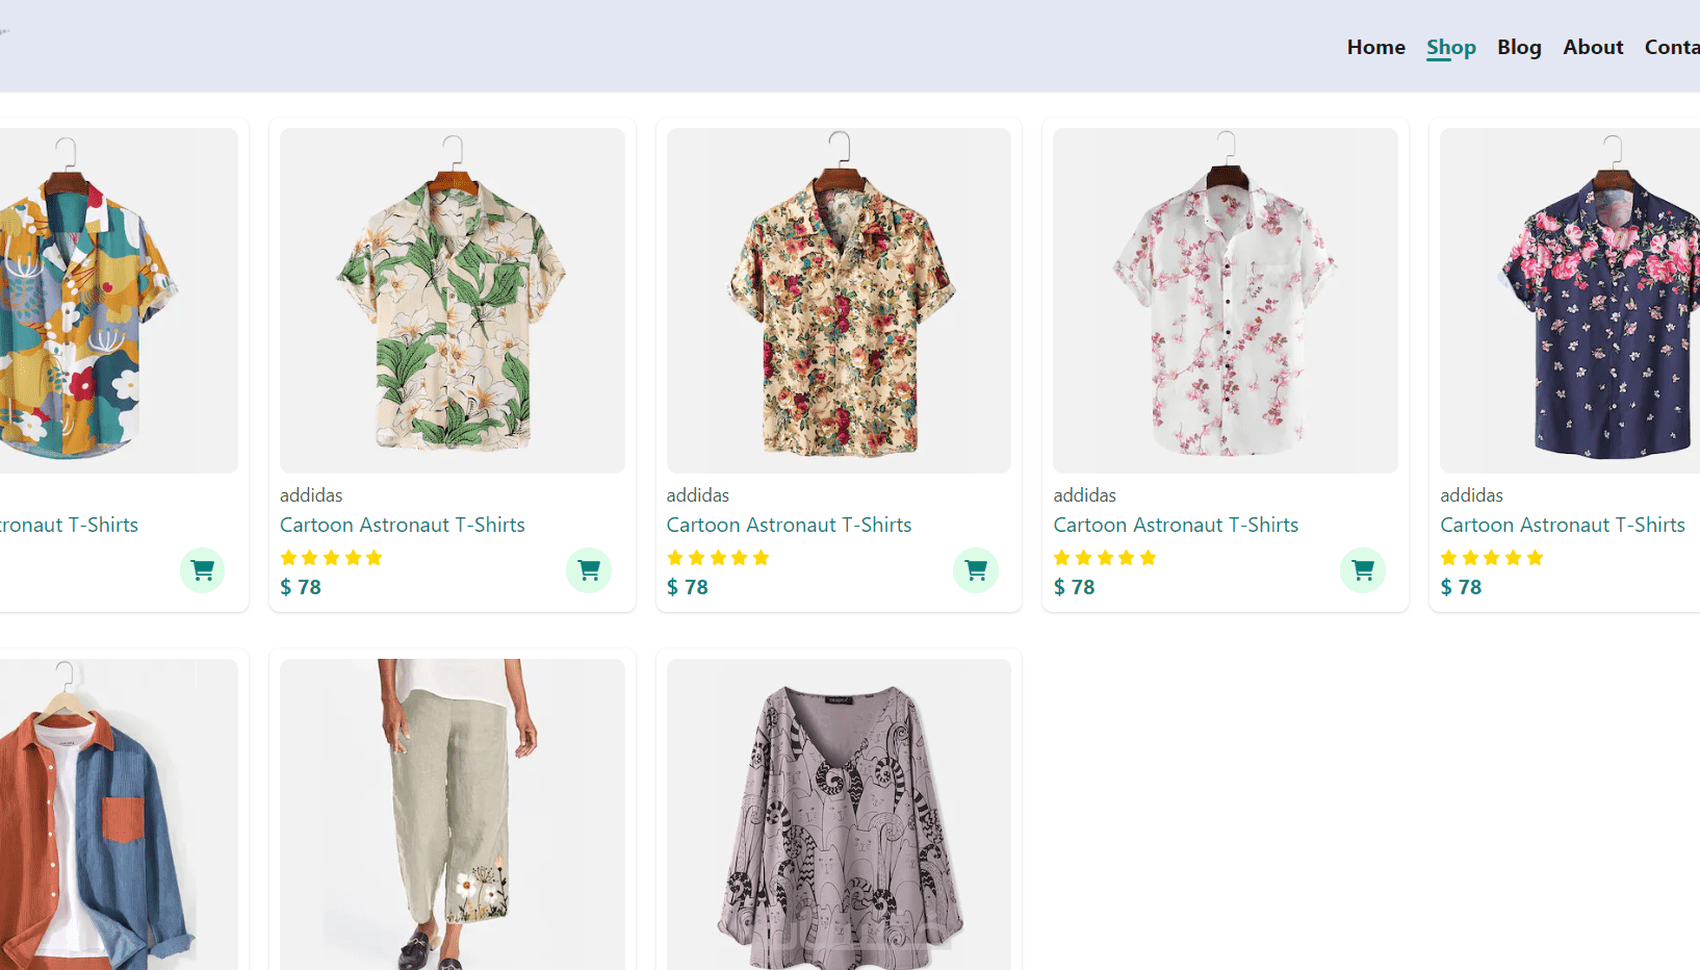Click the star rating on green leaf shirt
Screen dimensions: 1700x970
(x=331, y=558)
